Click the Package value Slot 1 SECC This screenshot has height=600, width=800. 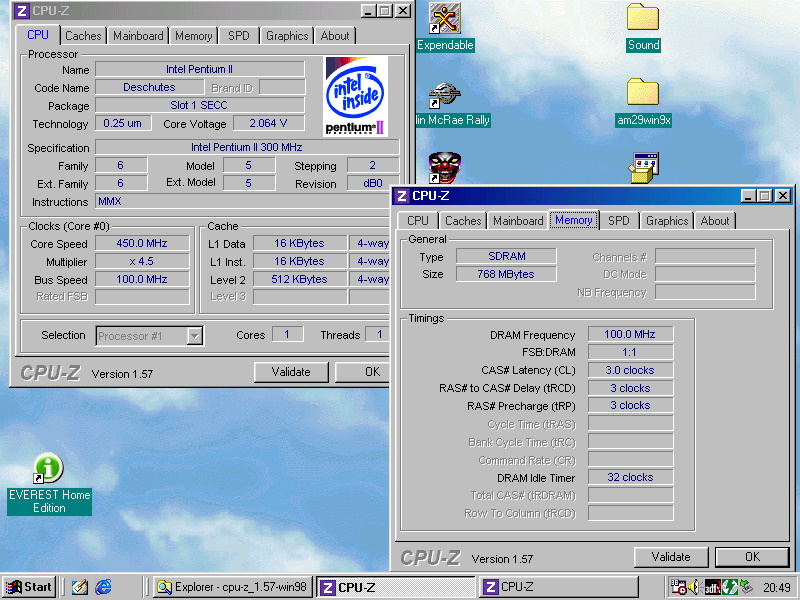(x=199, y=105)
